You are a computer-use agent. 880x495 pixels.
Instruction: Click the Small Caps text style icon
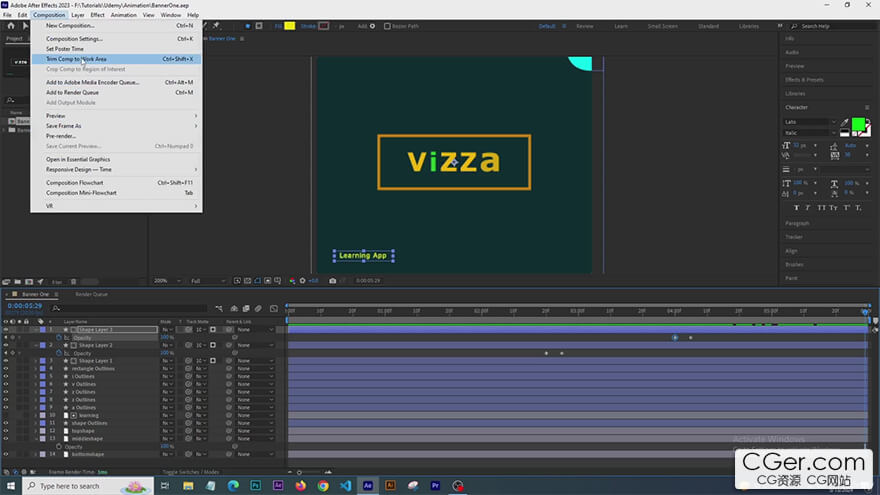(833, 208)
